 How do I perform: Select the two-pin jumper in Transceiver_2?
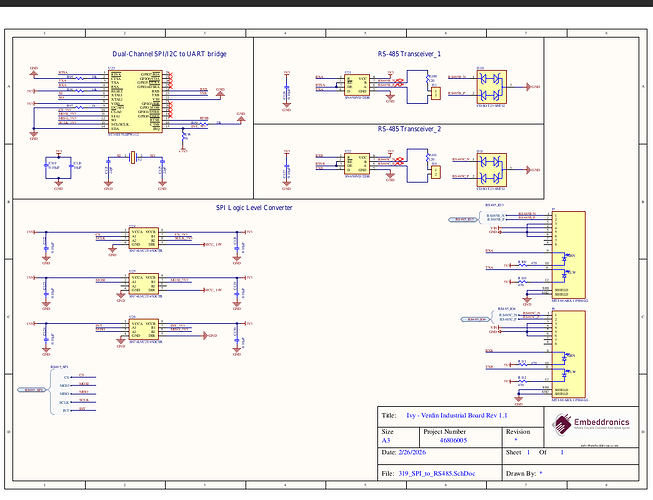point(436,172)
